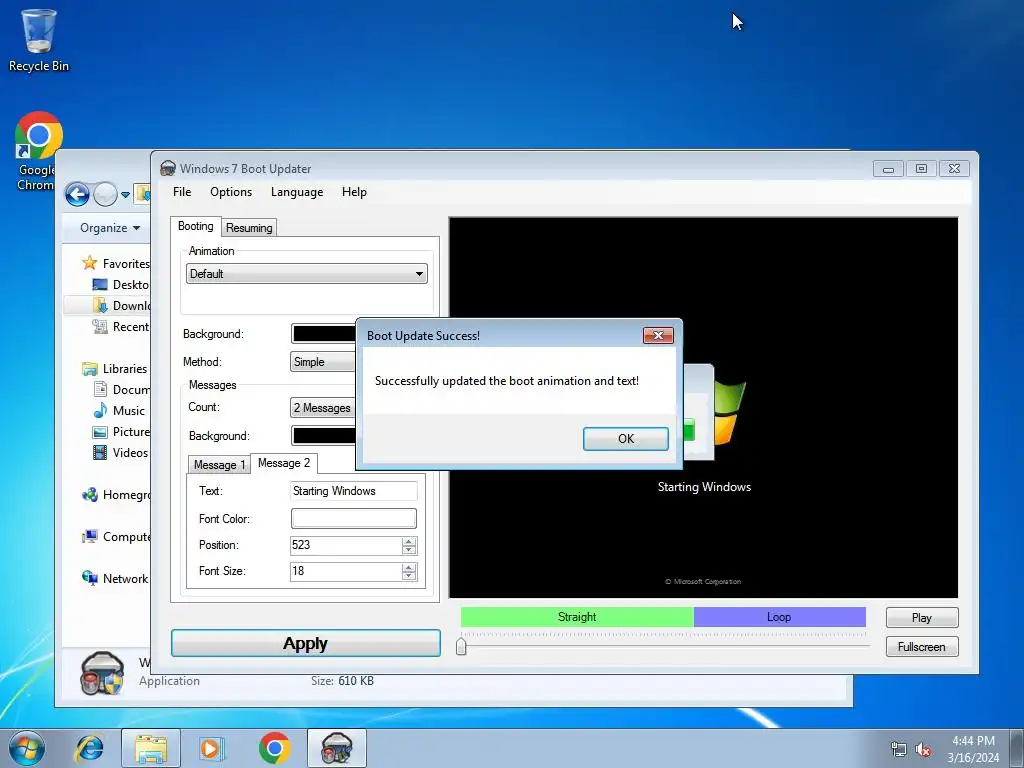Image resolution: width=1024 pixels, height=768 pixels.
Task: Open the Recycle Bin desktop icon
Action: click(39, 40)
